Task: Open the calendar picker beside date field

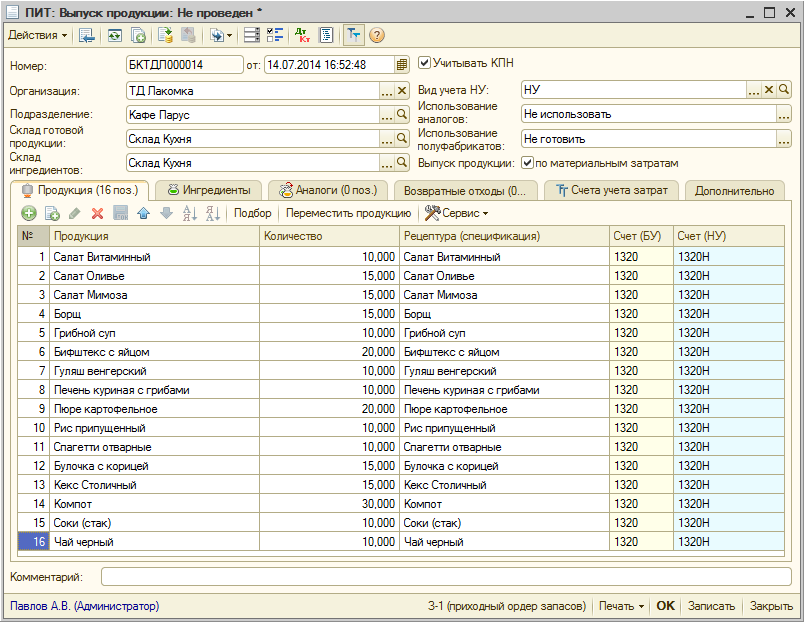Action: point(402,65)
